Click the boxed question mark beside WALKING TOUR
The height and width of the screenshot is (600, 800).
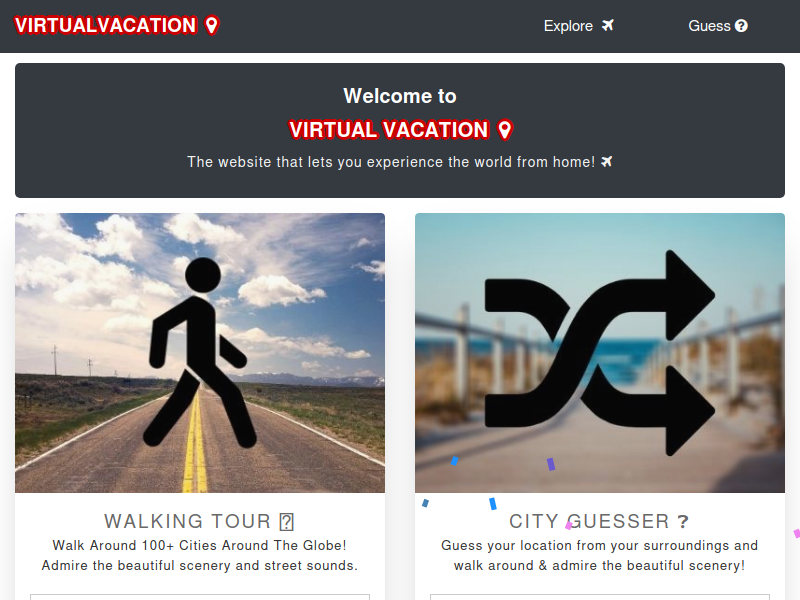[x=287, y=521]
